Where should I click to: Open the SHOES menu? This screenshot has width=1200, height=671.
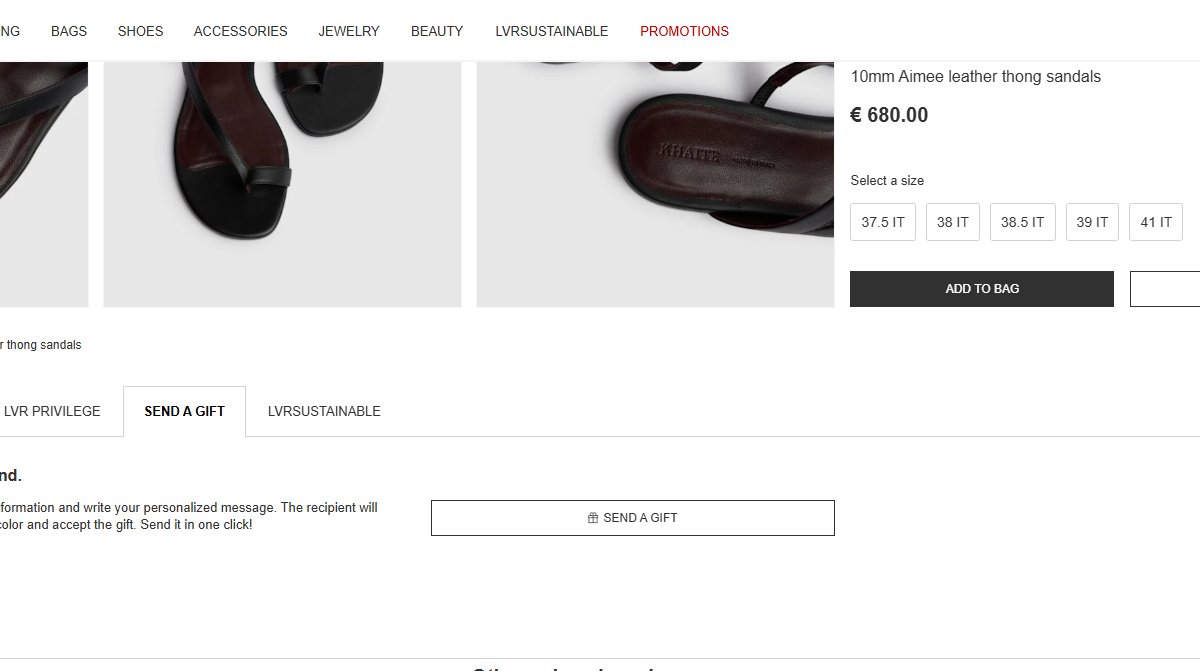pyautogui.click(x=140, y=31)
